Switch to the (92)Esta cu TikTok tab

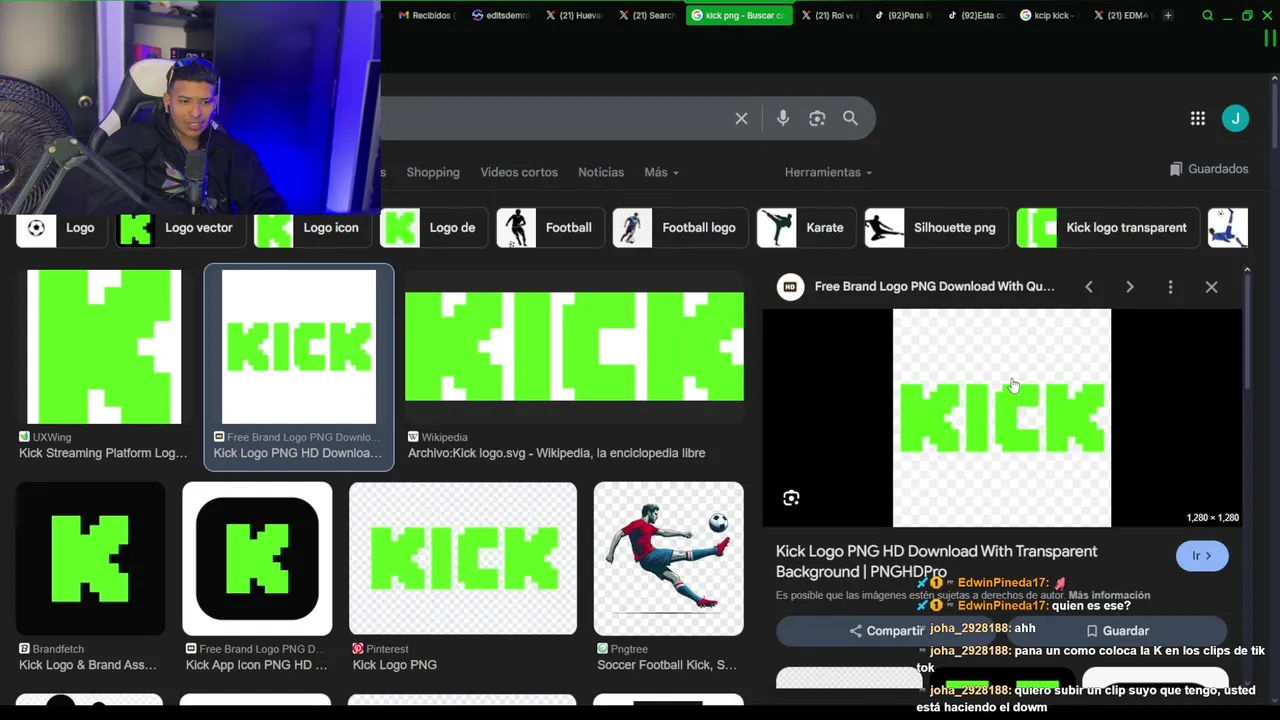977,15
